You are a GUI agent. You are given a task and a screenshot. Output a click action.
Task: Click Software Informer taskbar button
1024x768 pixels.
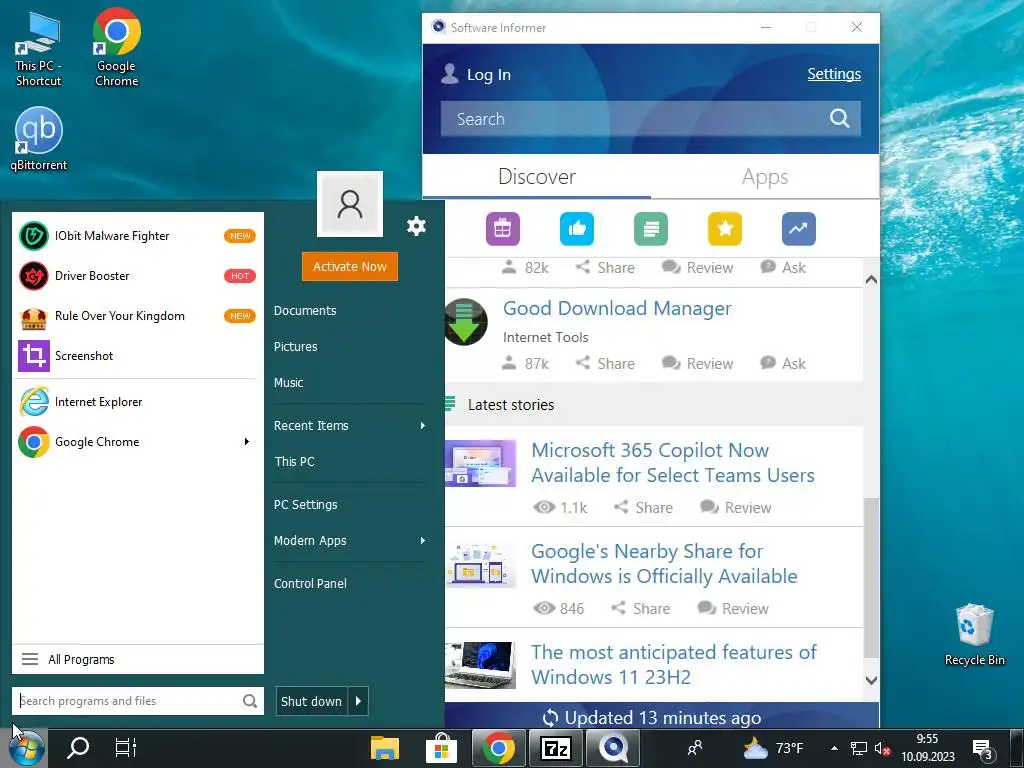[613, 748]
